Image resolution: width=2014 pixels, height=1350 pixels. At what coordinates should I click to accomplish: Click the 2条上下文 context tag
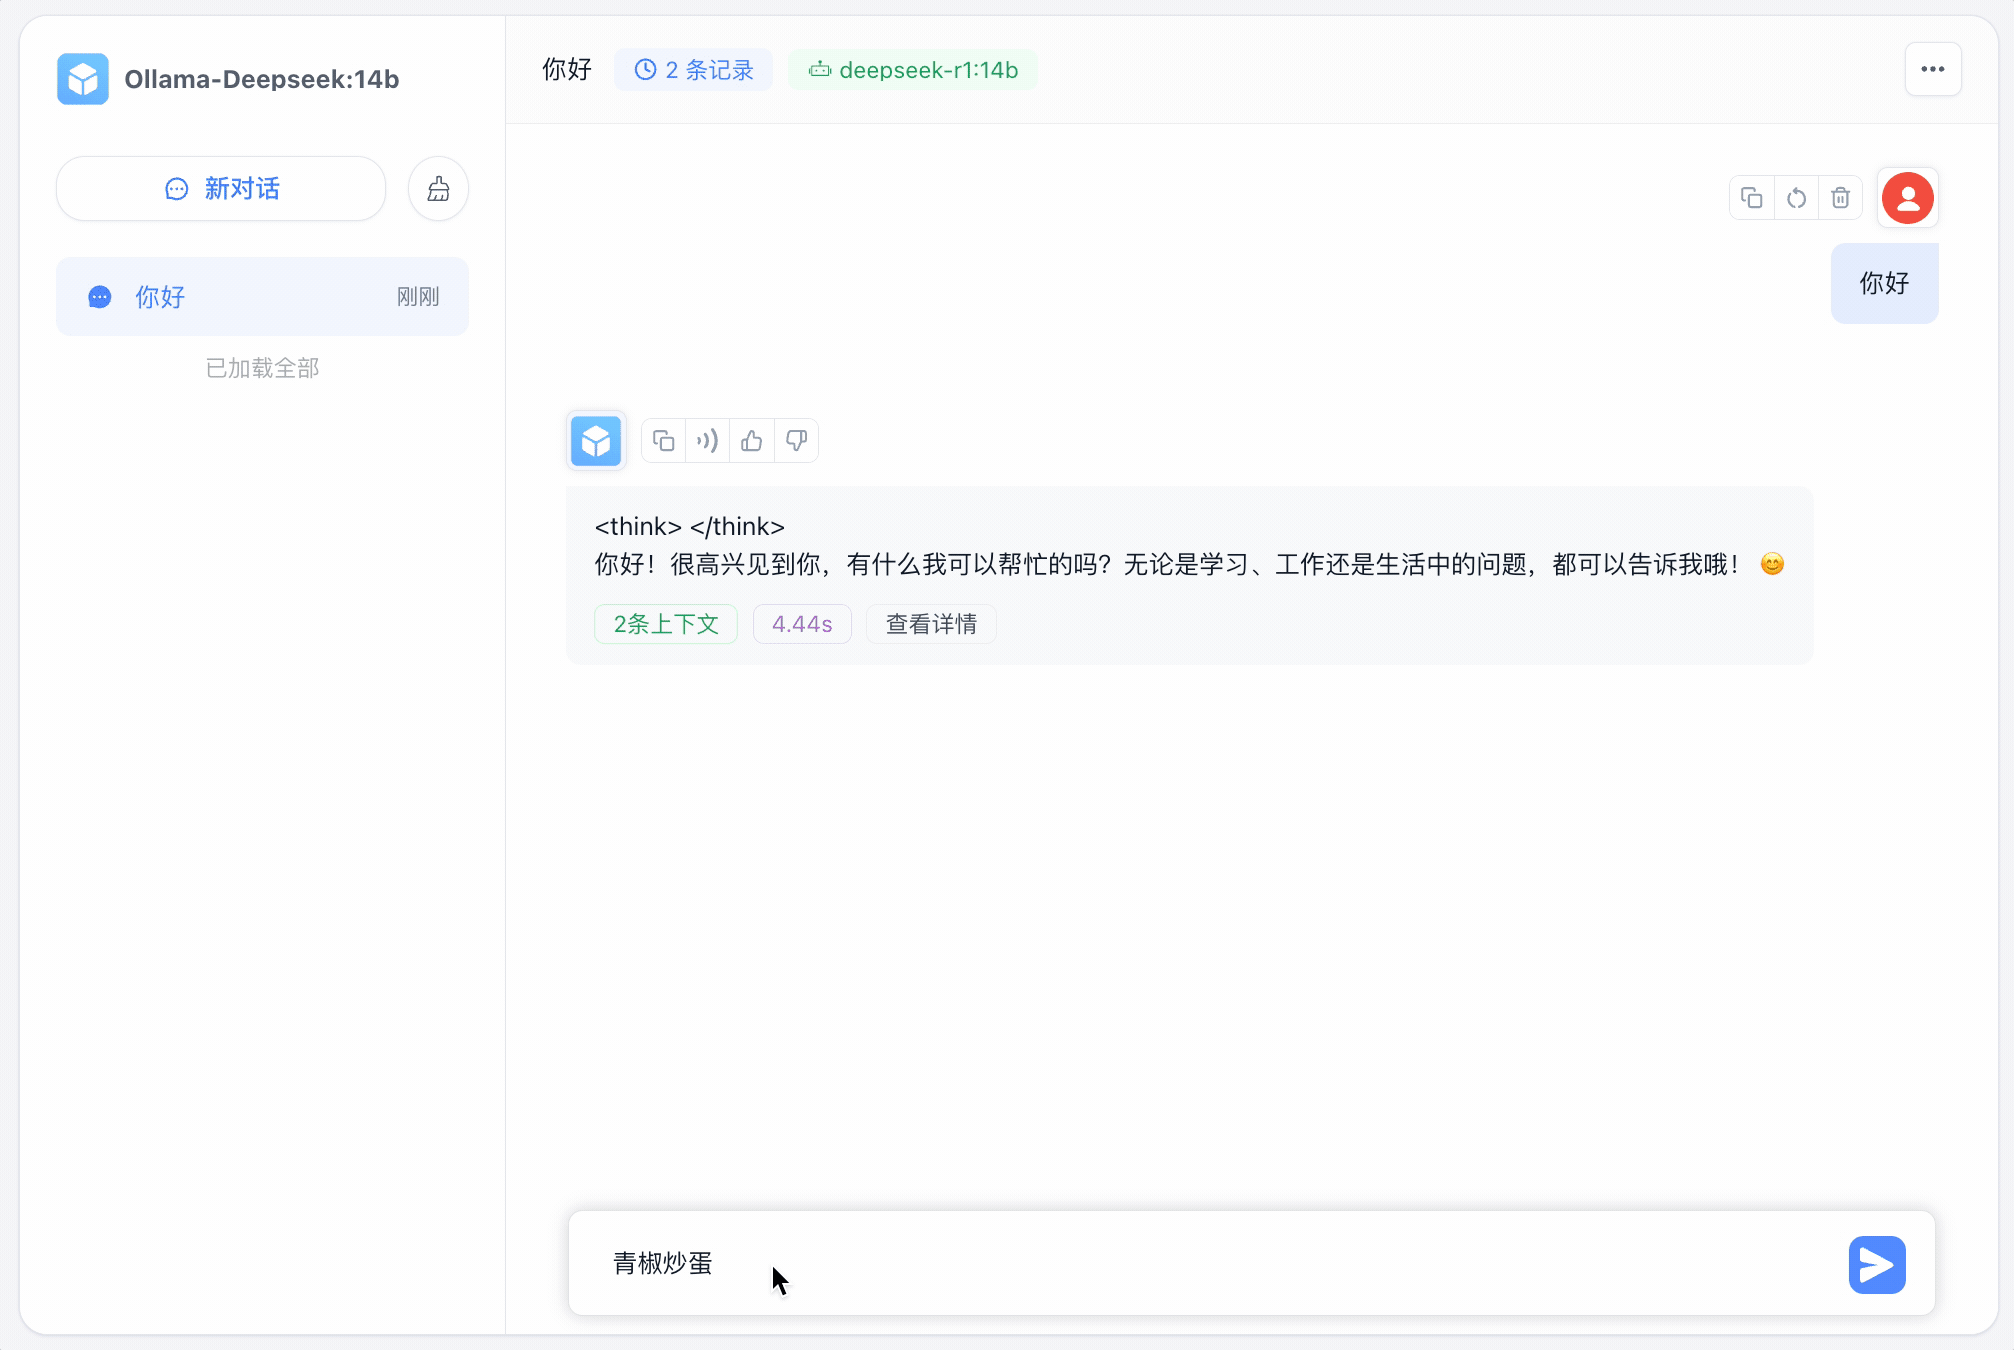point(666,624)
